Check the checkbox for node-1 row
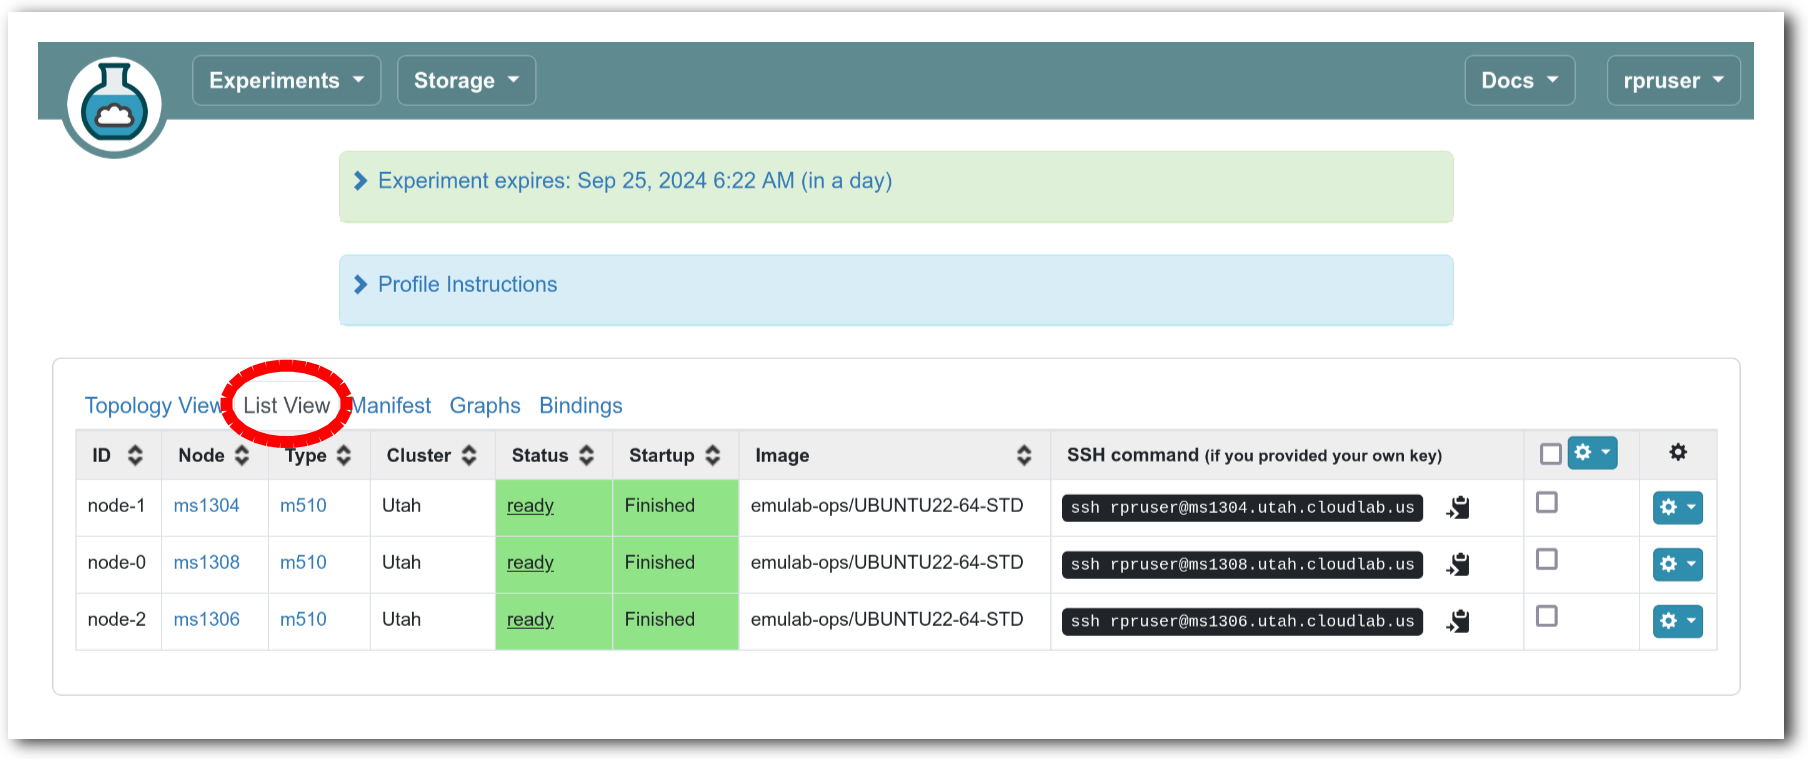Viewport: 1808px width, 759px height. point(1547,502)
